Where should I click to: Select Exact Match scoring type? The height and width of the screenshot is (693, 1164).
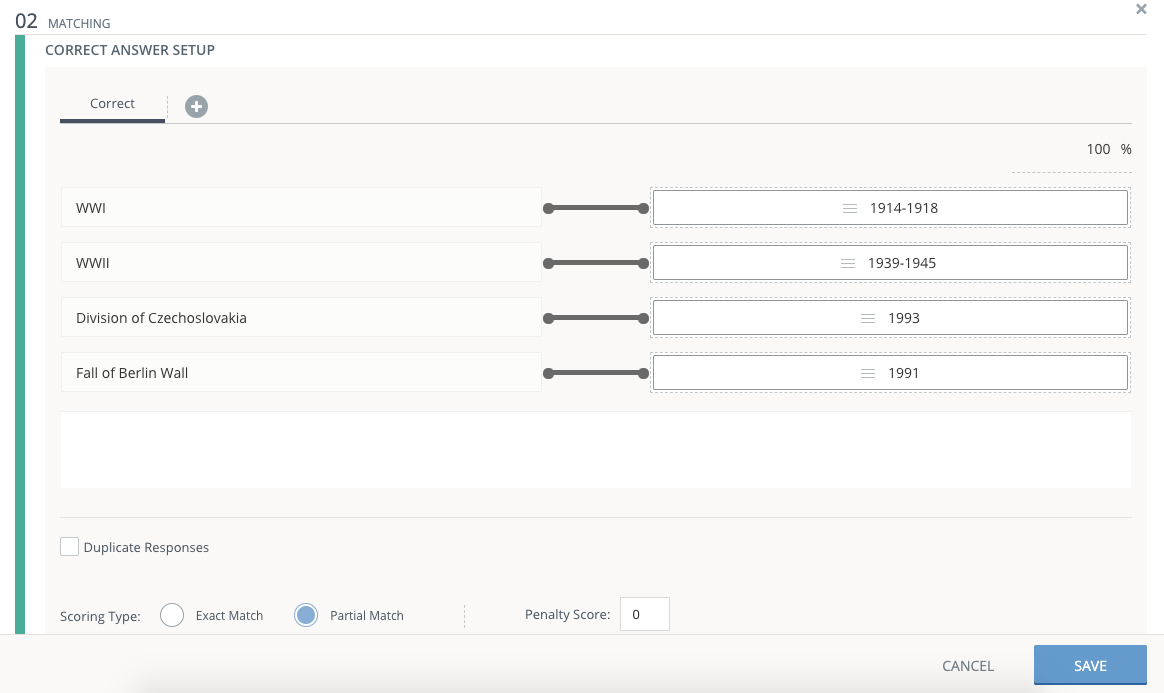pos(172,615)
